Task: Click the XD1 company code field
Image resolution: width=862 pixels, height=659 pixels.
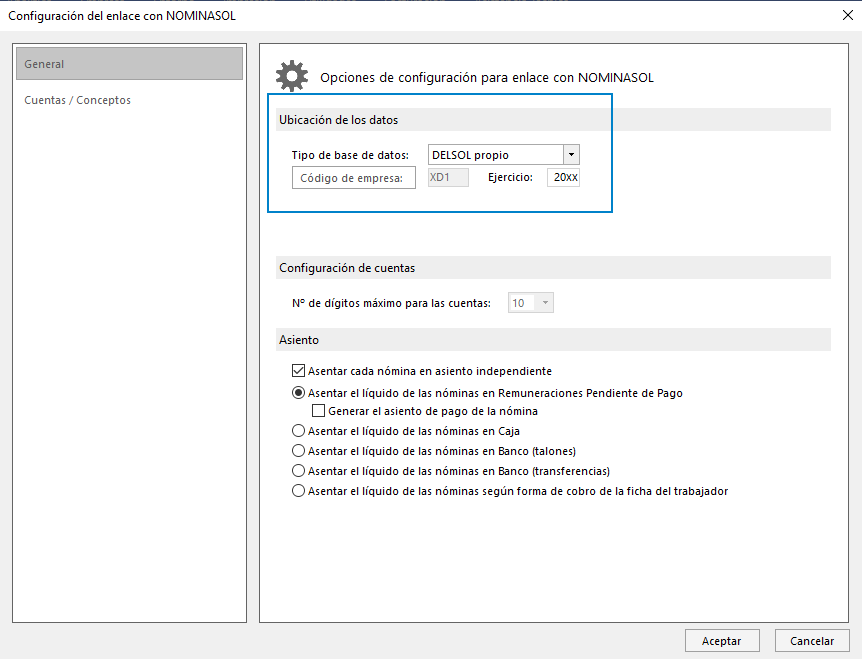Action: coord(449,178)
